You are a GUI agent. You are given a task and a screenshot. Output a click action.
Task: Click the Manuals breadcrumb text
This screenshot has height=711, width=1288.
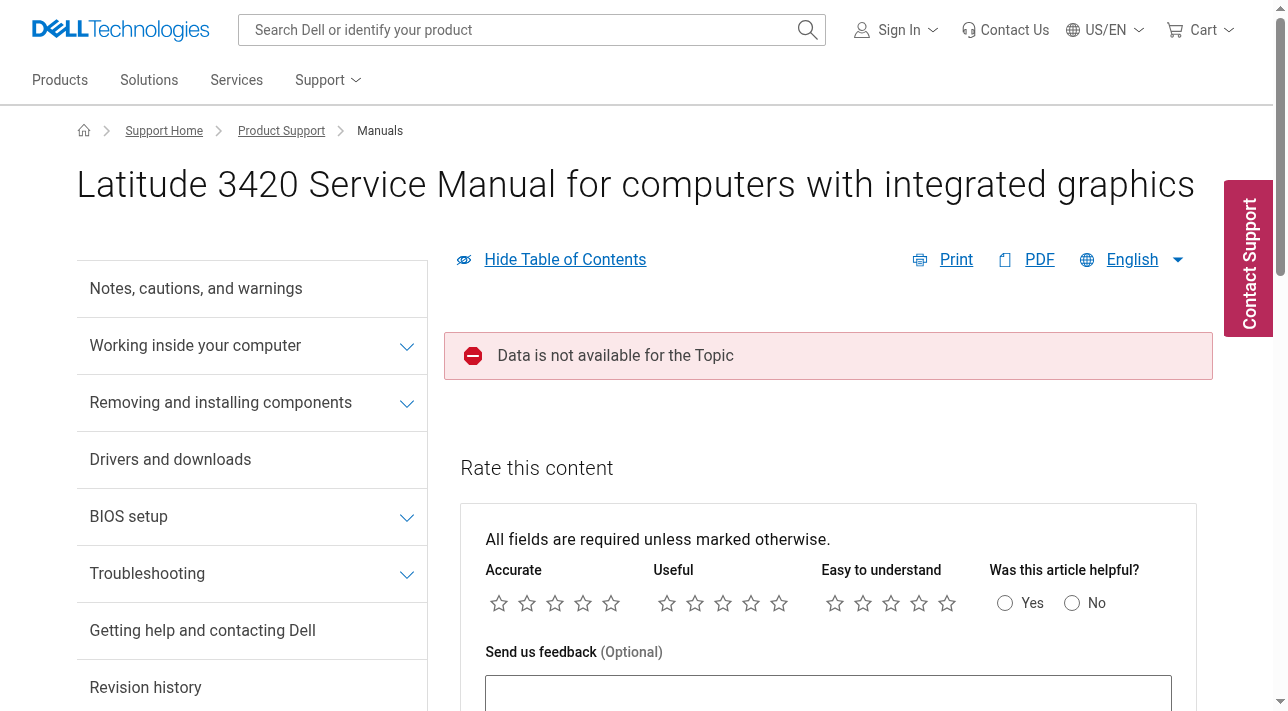click(380, 131)
